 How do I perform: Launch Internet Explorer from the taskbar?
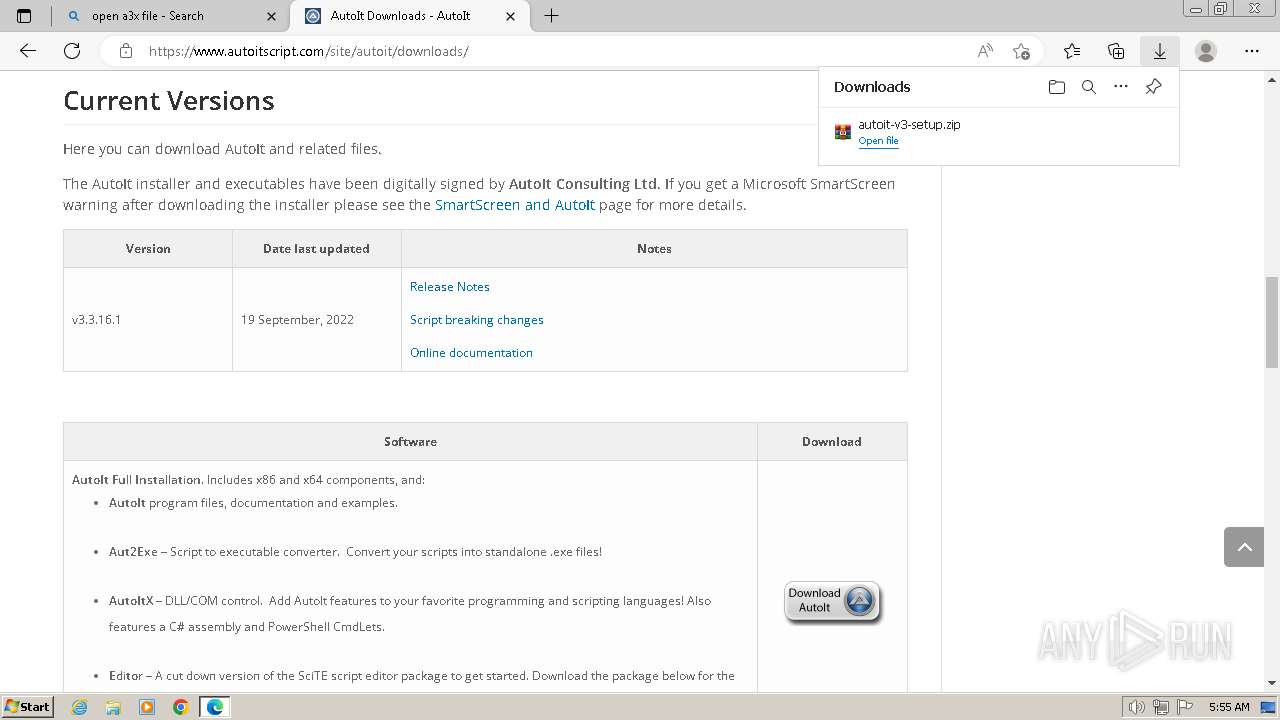[x=80, y=707]
